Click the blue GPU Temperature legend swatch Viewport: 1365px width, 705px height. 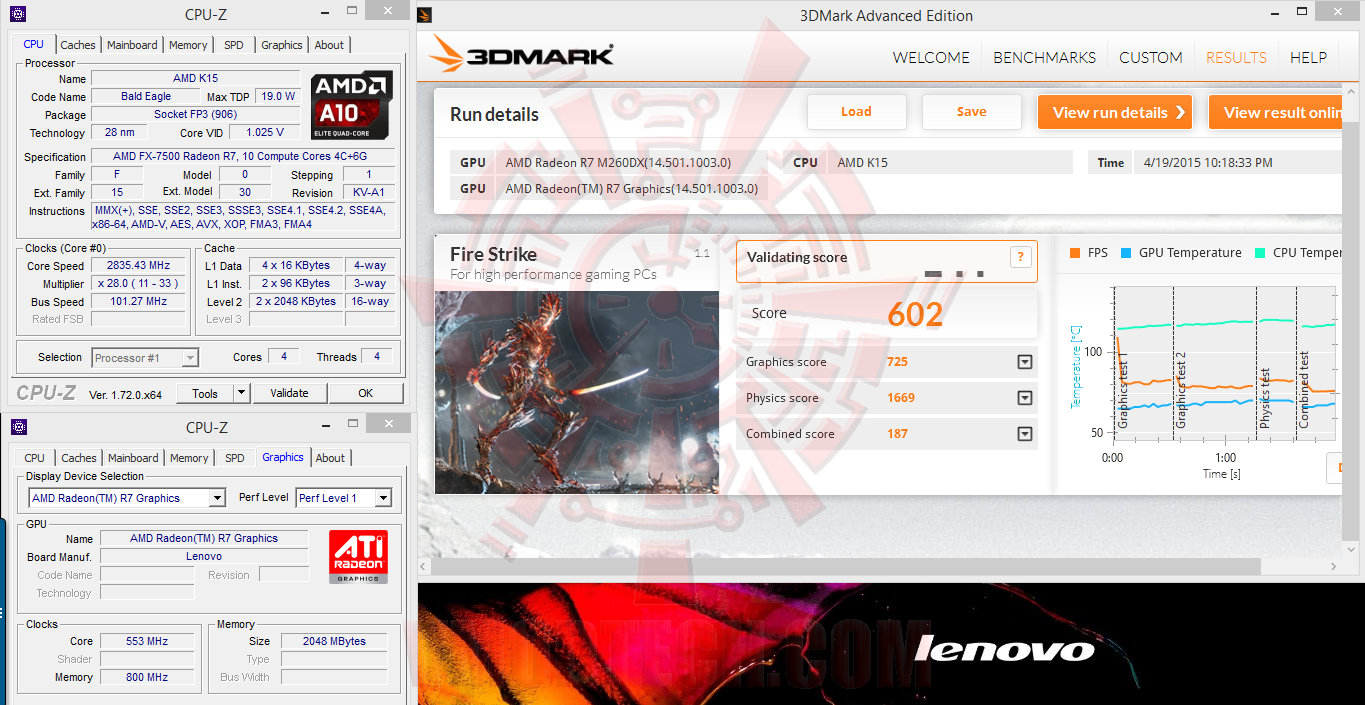[1126, 253]
